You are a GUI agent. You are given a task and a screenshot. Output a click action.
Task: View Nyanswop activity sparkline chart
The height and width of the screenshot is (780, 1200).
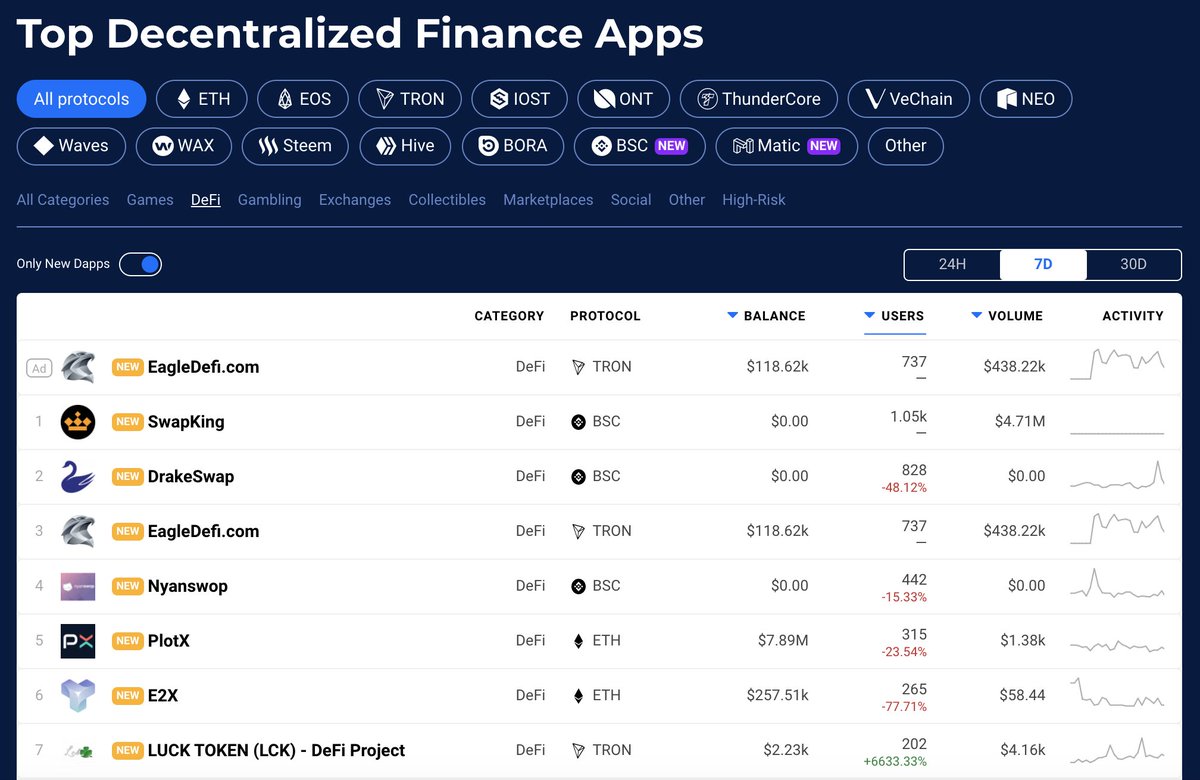[x=1117, y=583]
